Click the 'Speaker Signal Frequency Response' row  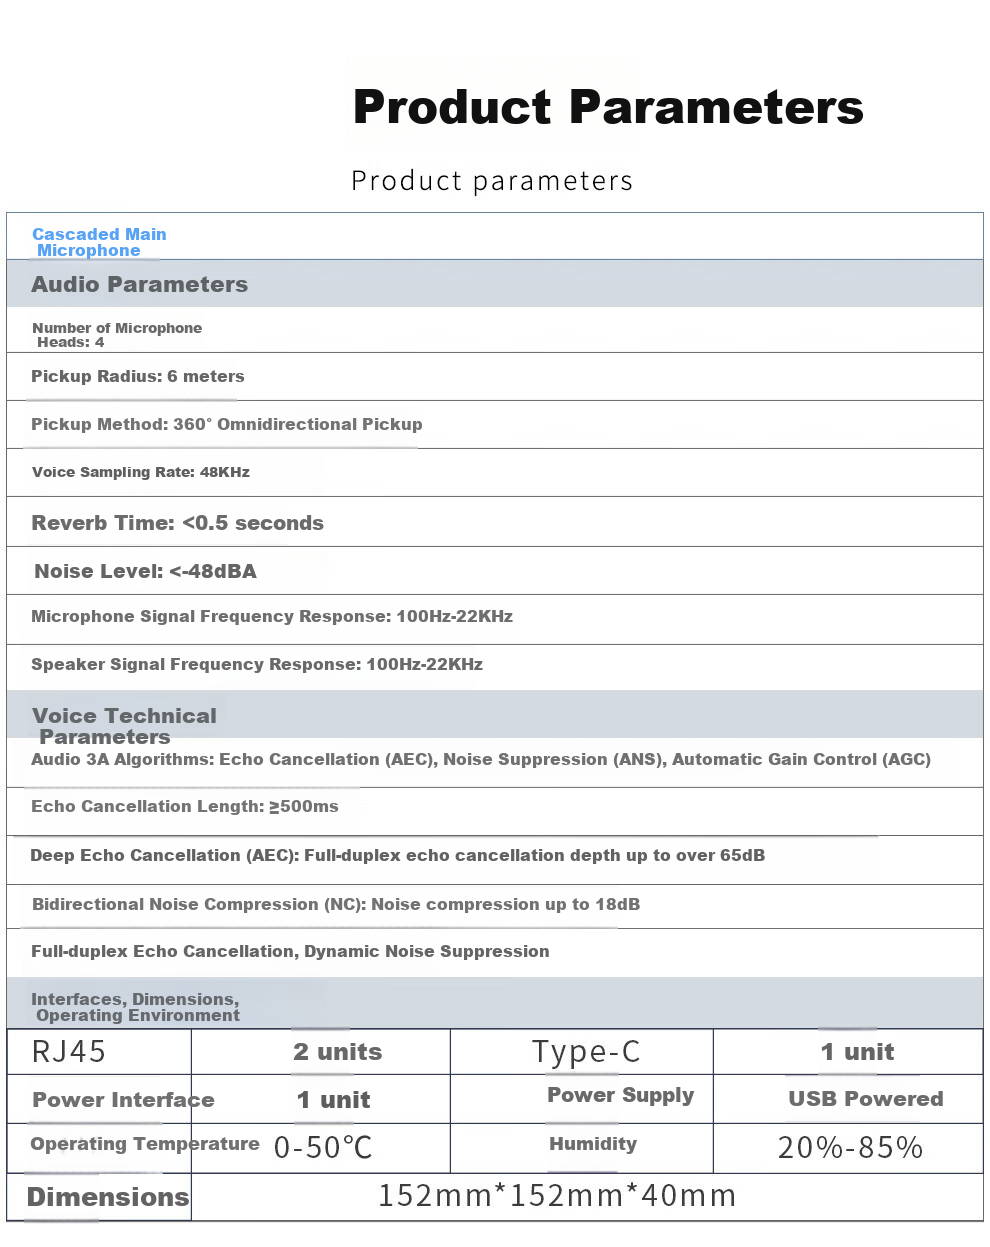[x=495, y=666]
